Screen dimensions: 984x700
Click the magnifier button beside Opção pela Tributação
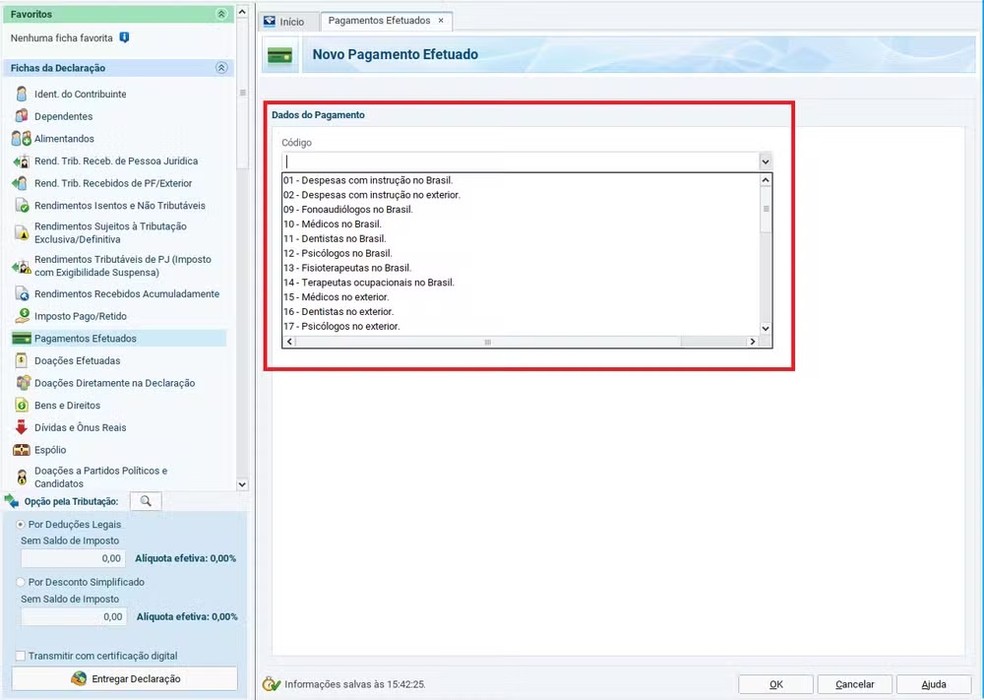pyautogui.click(x=145, y=501)
